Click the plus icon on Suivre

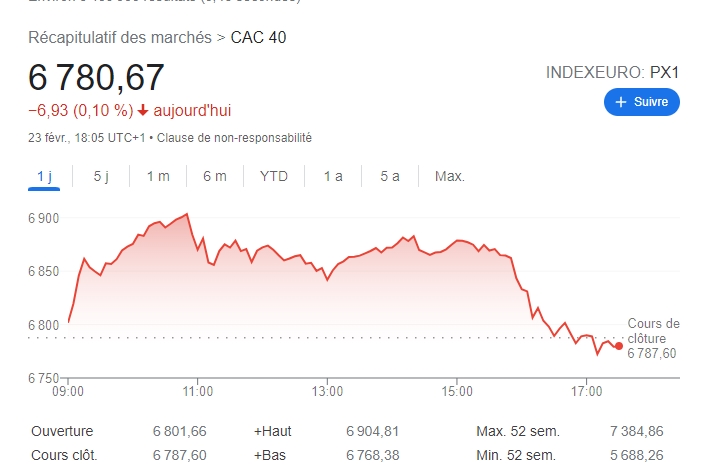click(x=620, y=102)
